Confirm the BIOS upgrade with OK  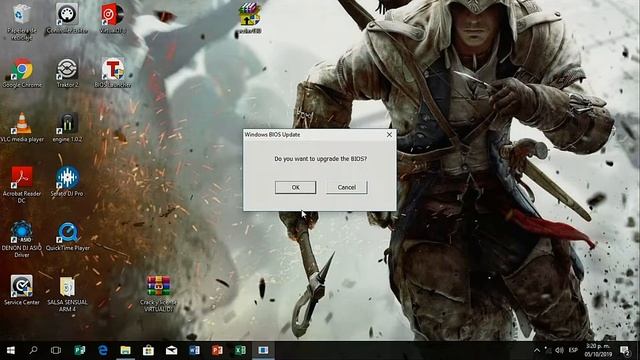[x=296, y=187]
